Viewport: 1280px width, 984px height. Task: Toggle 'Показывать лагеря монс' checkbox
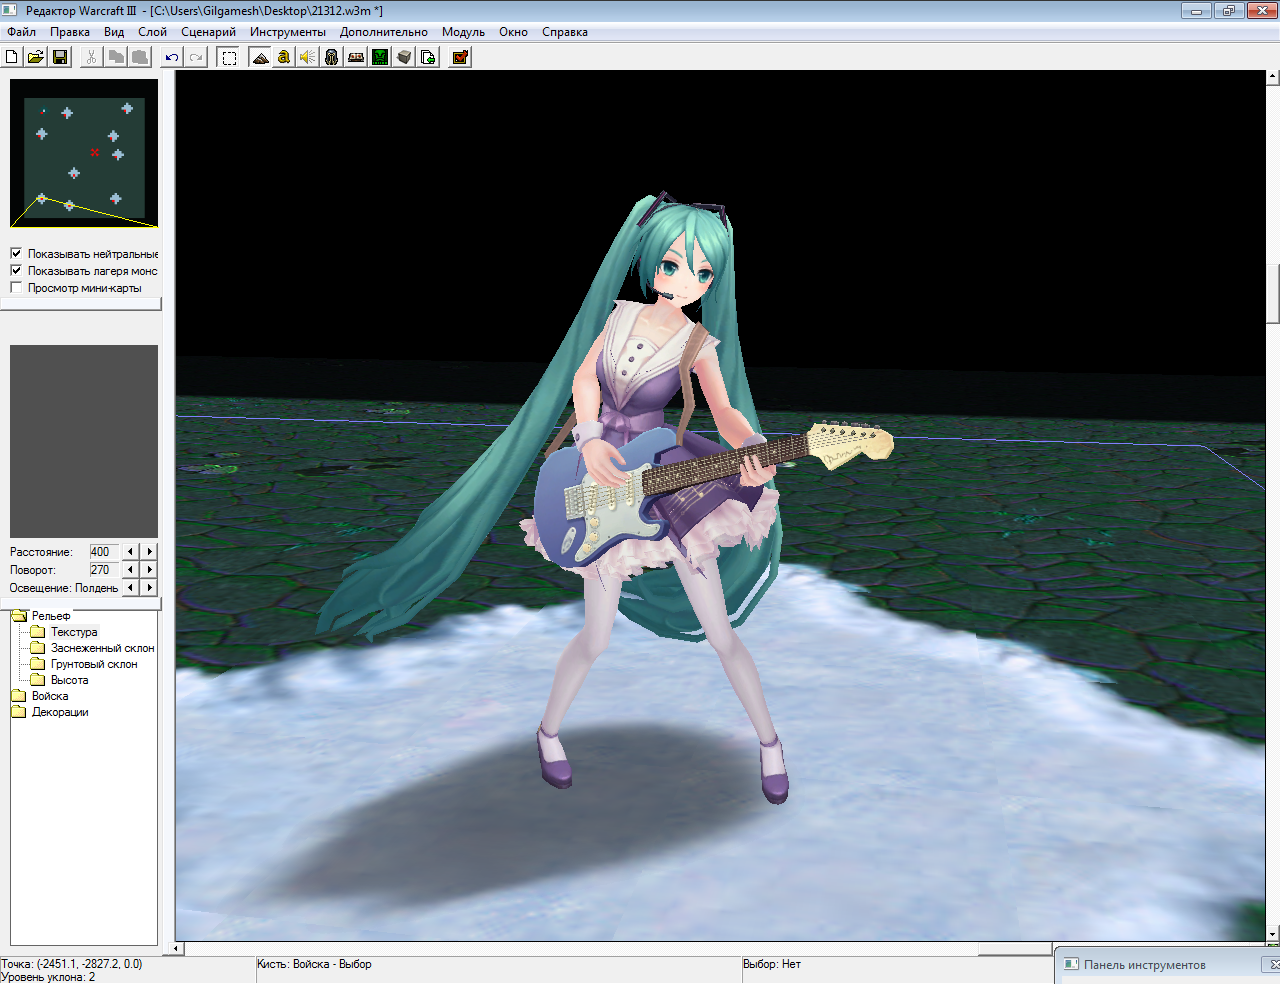coord(16,270)
